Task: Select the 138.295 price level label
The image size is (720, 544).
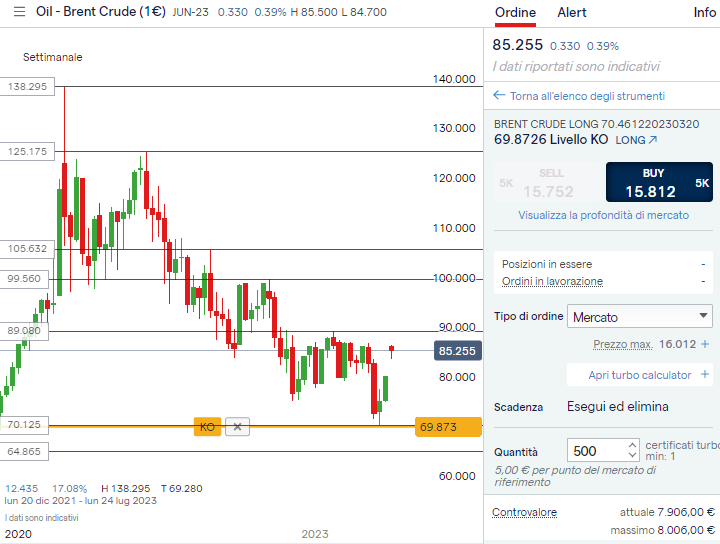Action: click(x=28, y=87)
